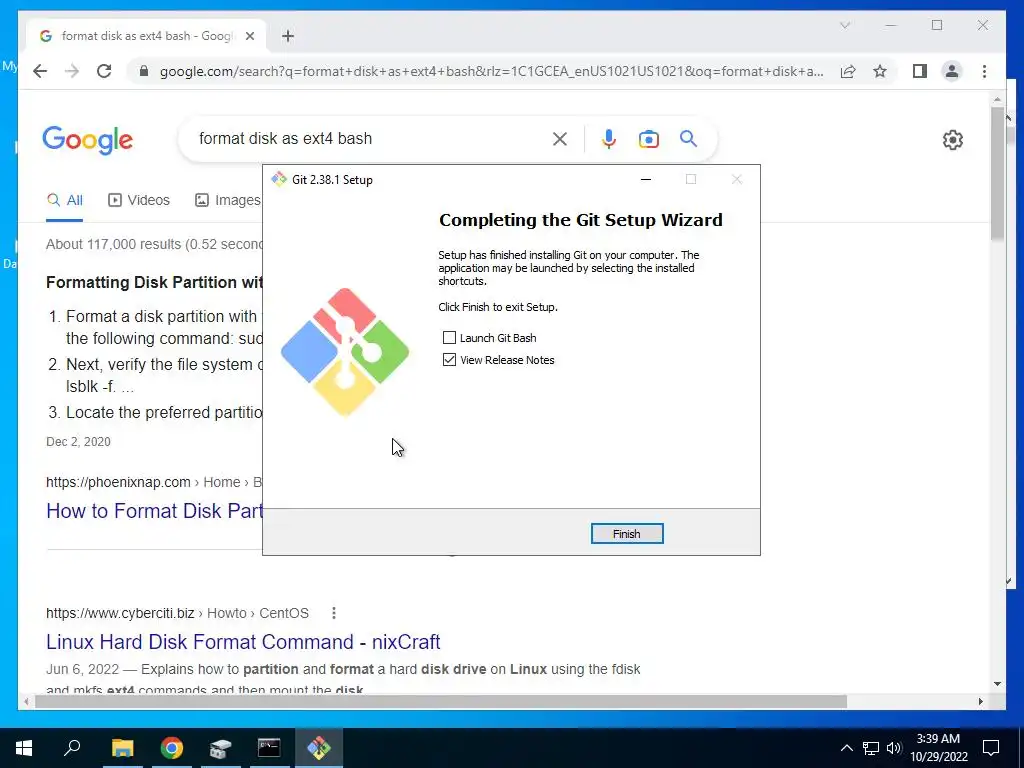The height and width of the screenshot is (768, 1024).
Task: Open Google quick settings gear
Action: (952, 140)
